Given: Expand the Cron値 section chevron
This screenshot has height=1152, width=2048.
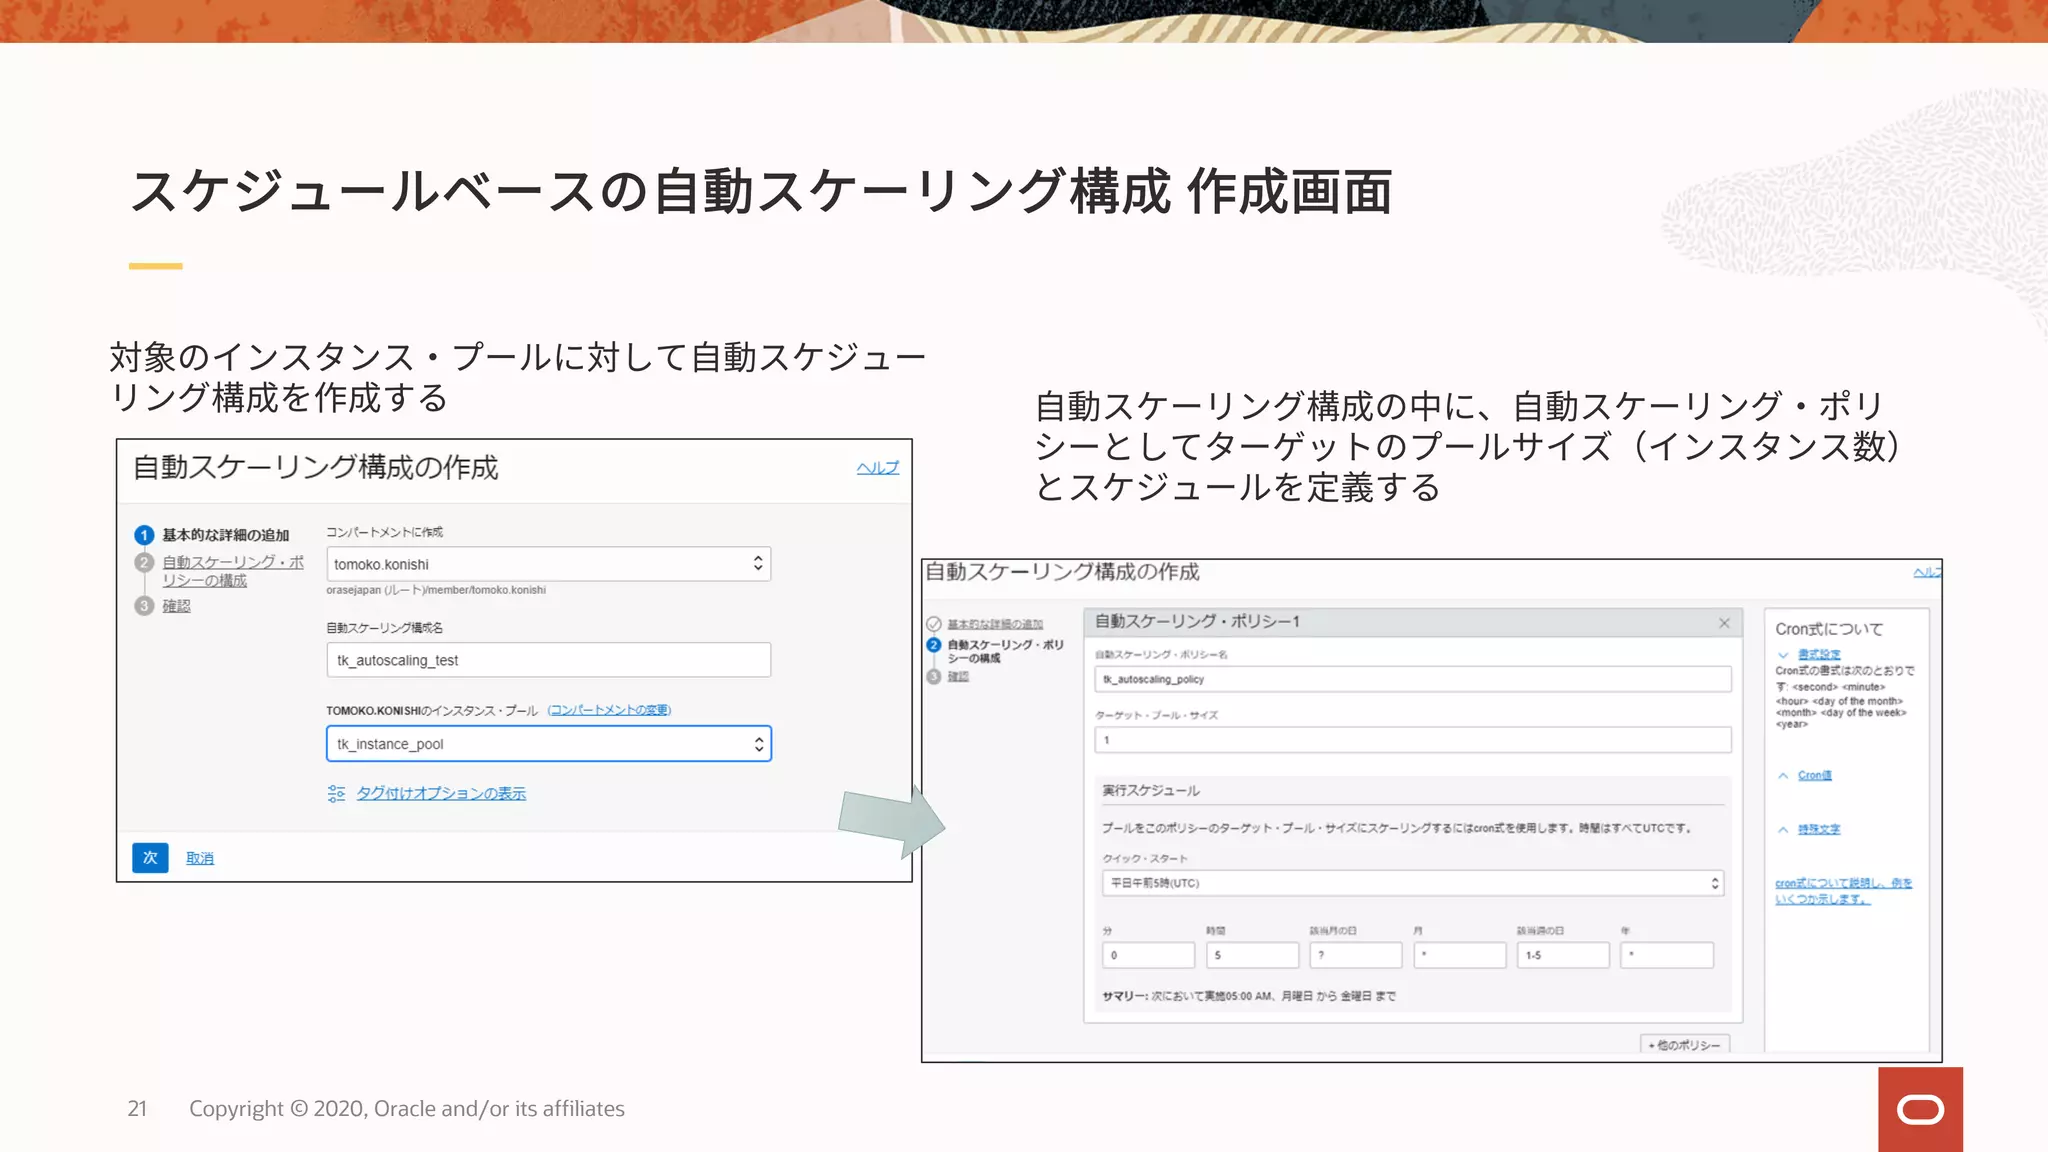Looking at the screenshot, I should (x=1783, y=776).
